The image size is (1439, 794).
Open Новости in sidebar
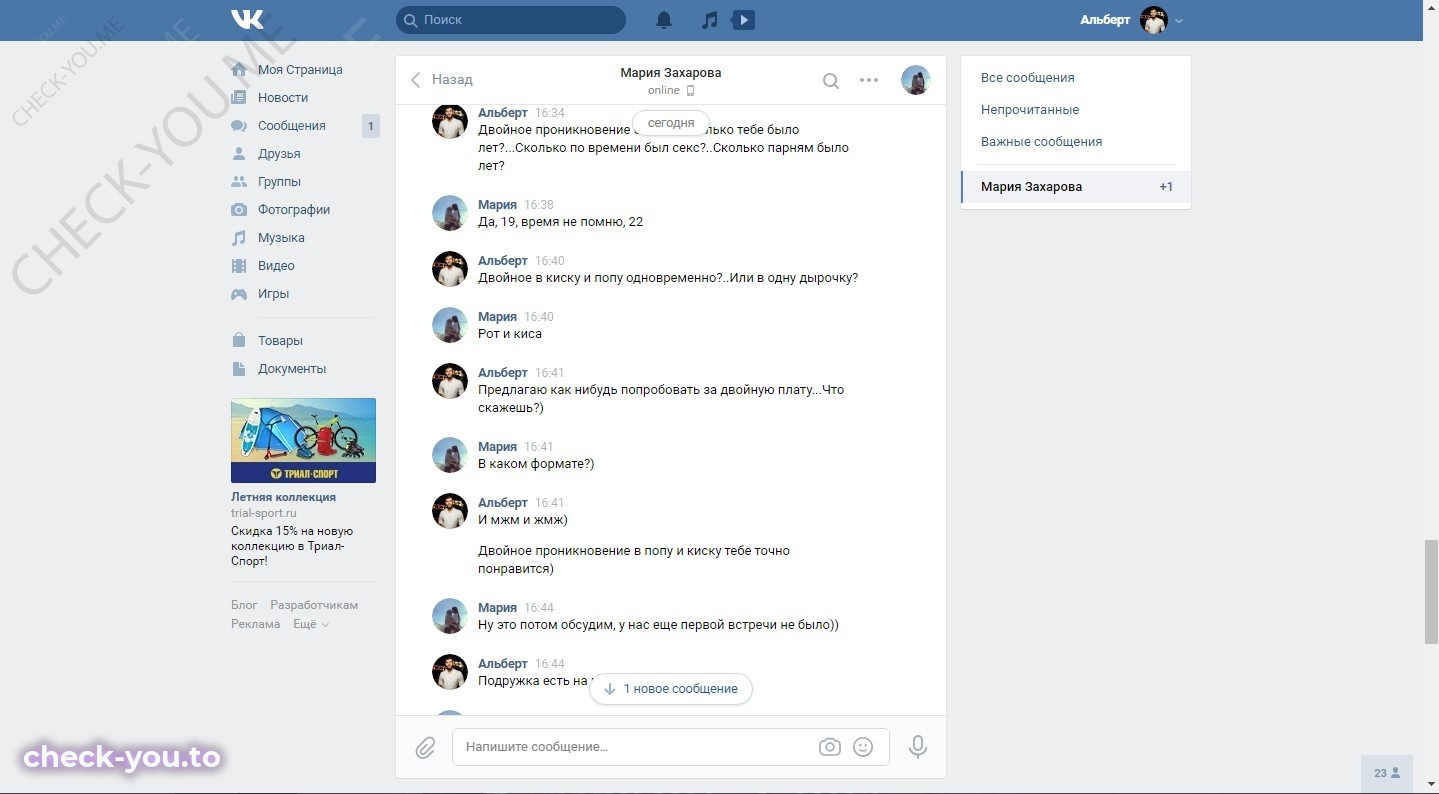283,98
